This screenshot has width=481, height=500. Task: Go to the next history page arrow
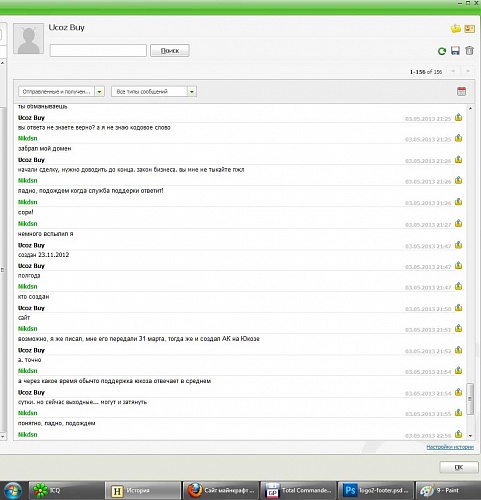point(468,71)
